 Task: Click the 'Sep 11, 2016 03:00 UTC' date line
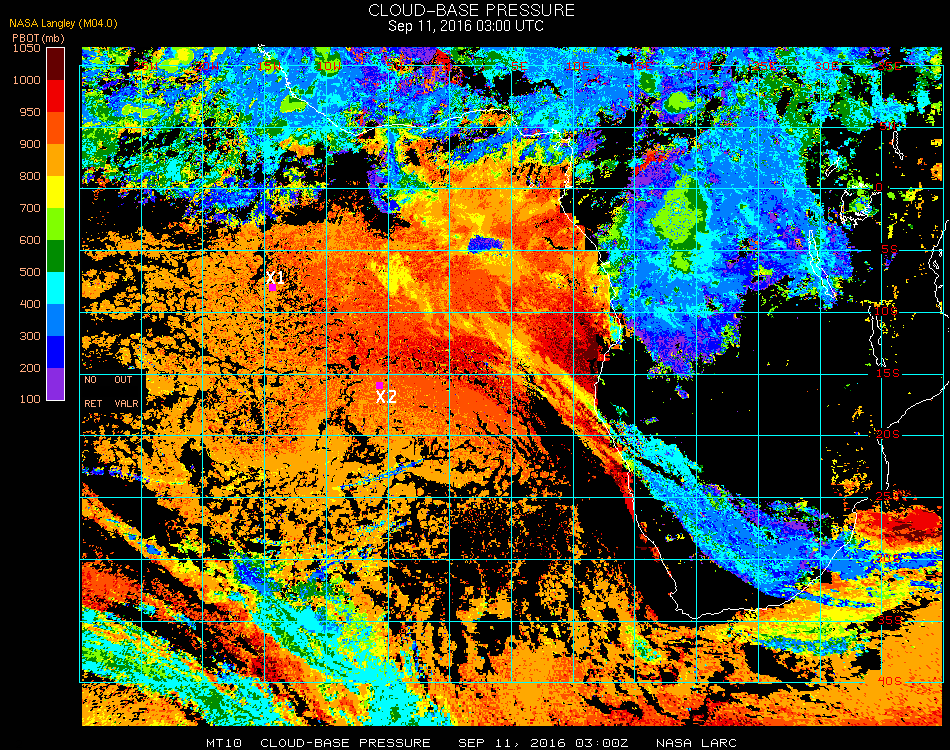tap(465, 26)
